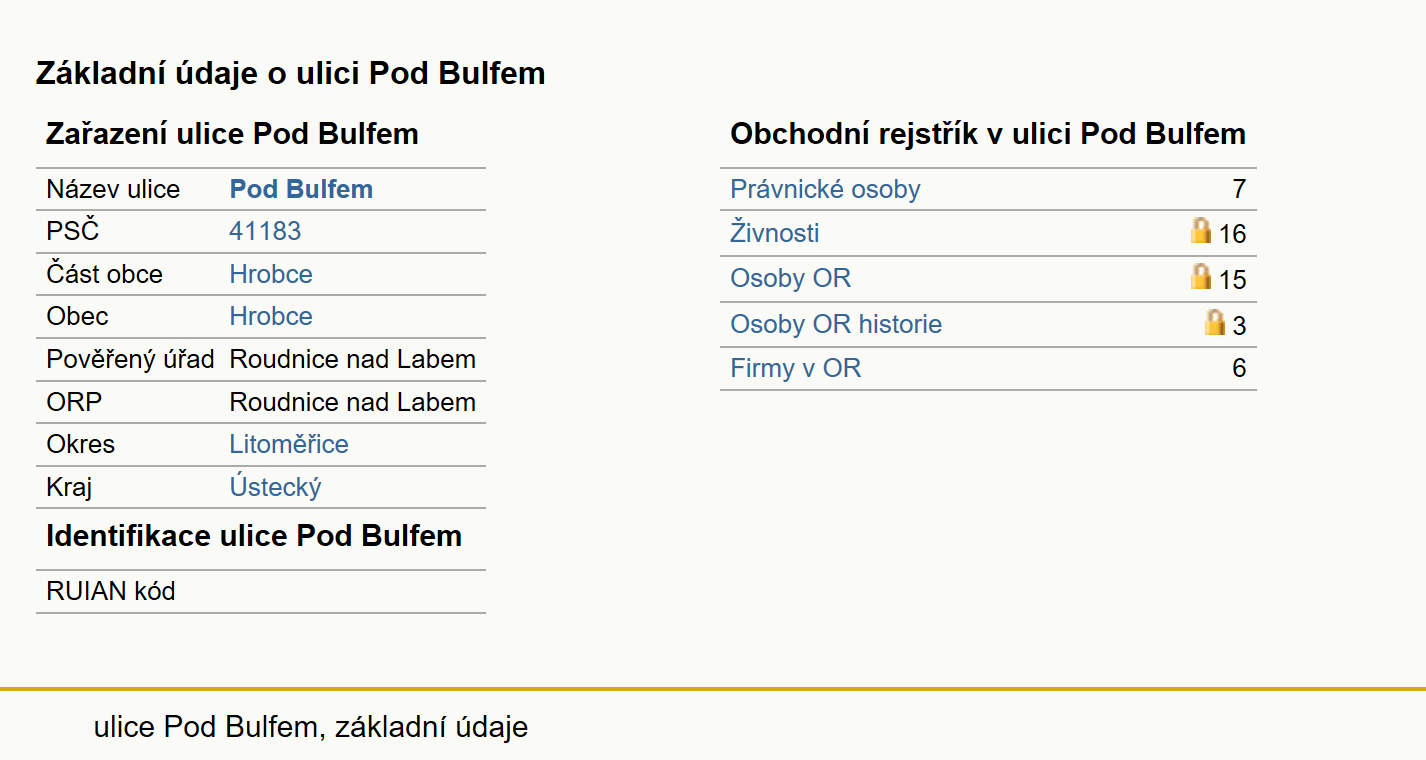Screen dimensions: 1426x760
Task: Open the Živnosti listing link
Action: pos(775,233)
